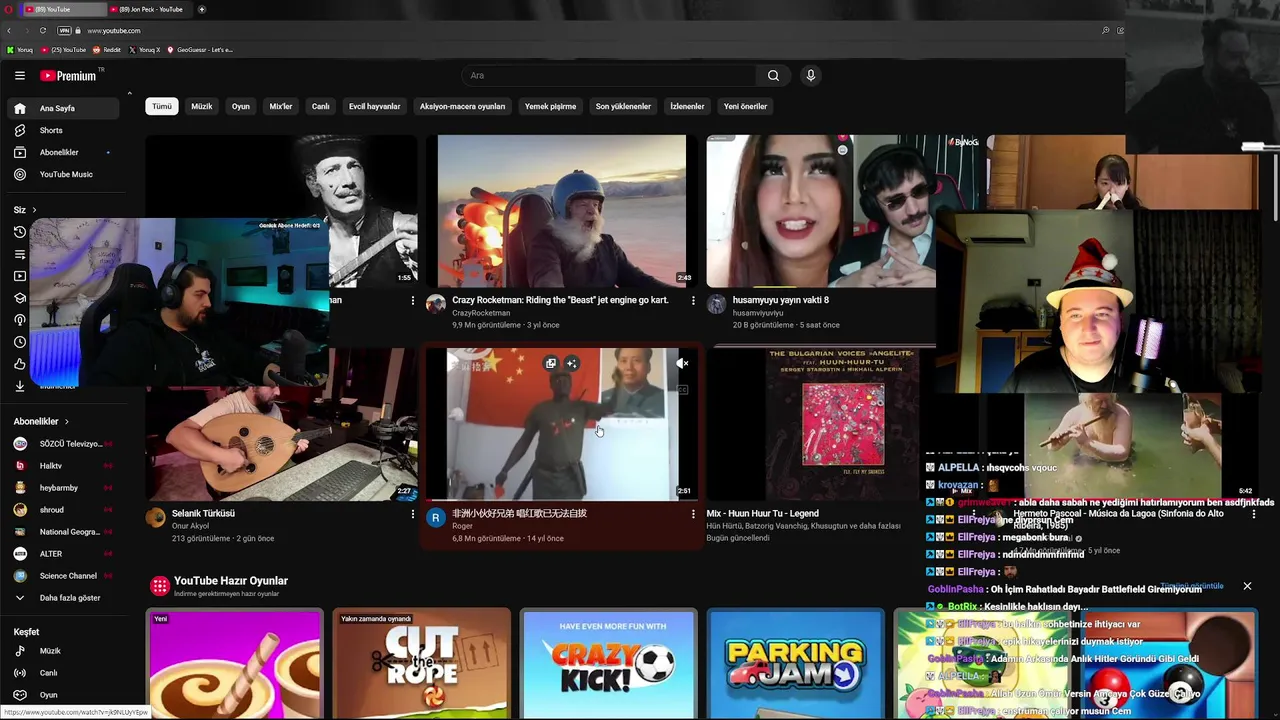Viewport: 1280px width, 720px height.
Task: Activate voice search microphone
Action: point(811,76)
